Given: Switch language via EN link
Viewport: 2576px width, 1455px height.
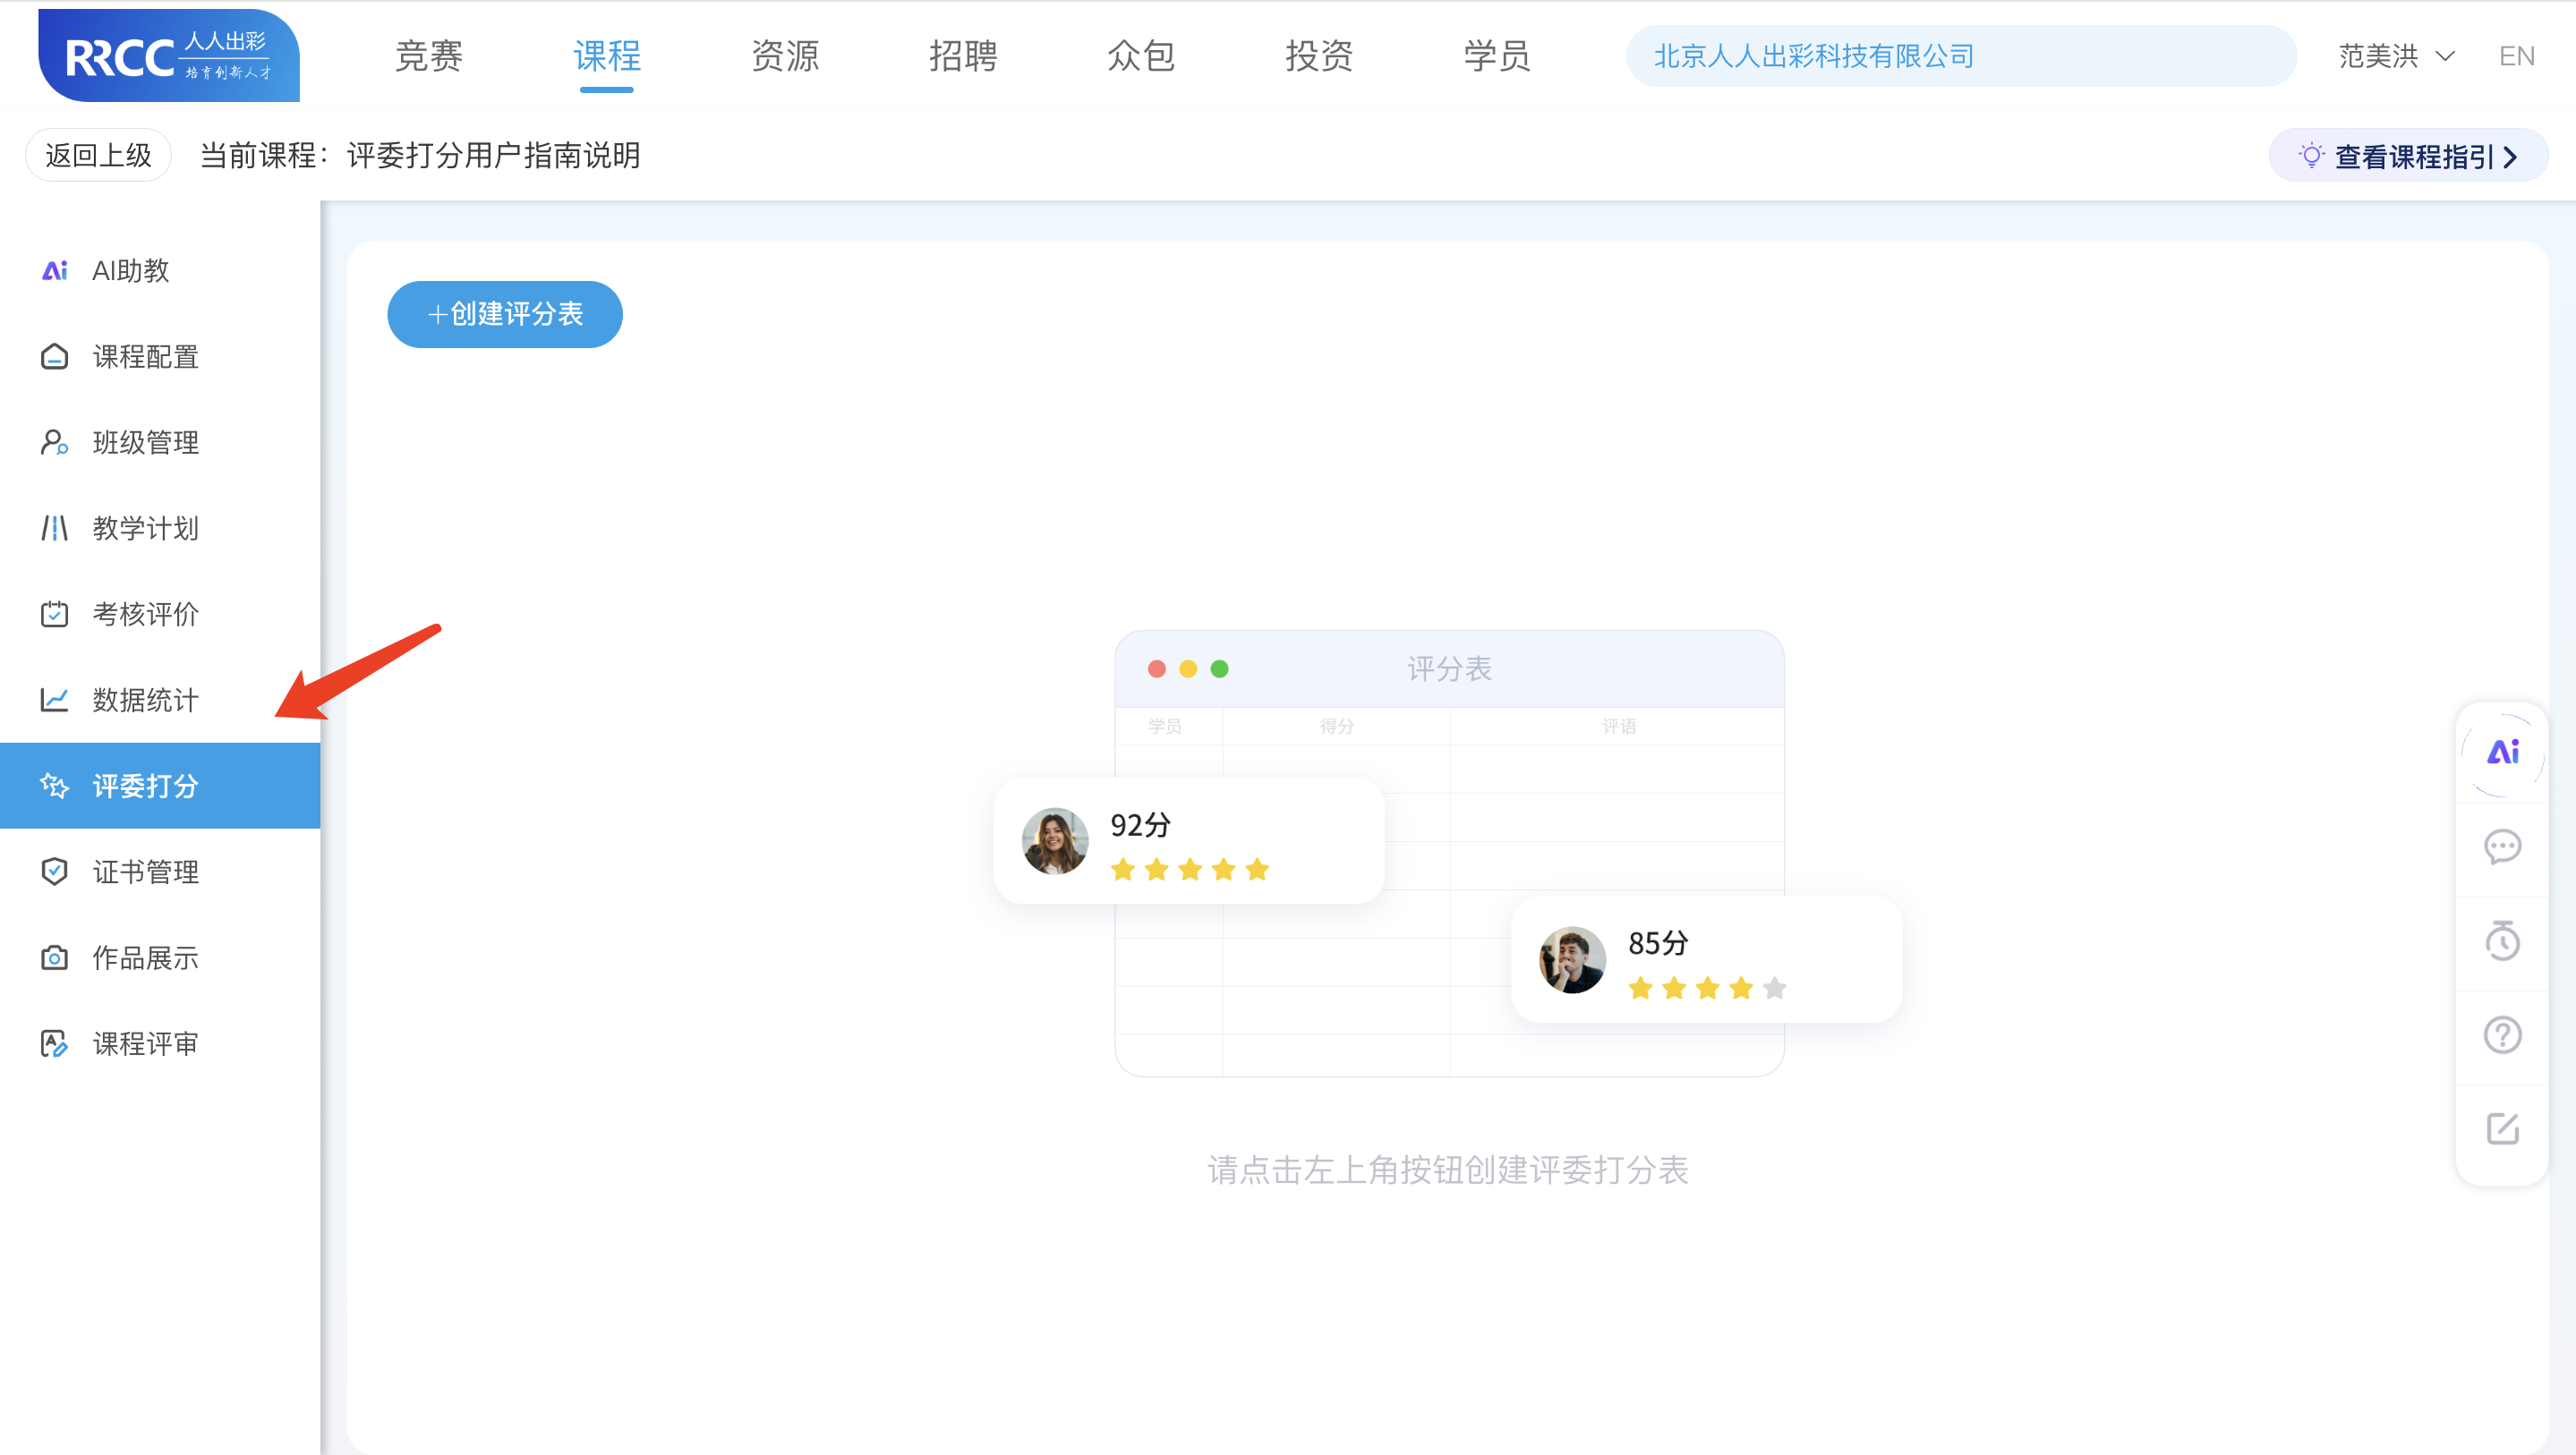Looking at the screenshot, I should coord(2517,56).
